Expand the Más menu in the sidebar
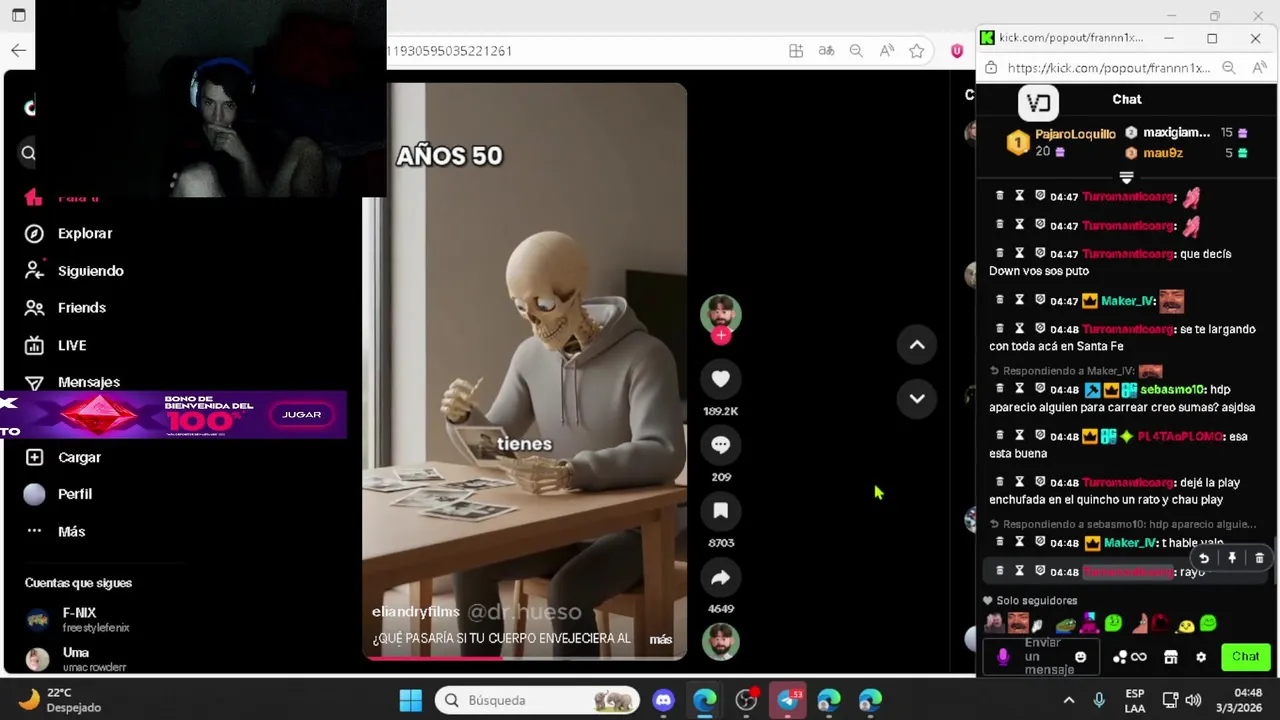Screen dimensions: 1280x720 56,531
